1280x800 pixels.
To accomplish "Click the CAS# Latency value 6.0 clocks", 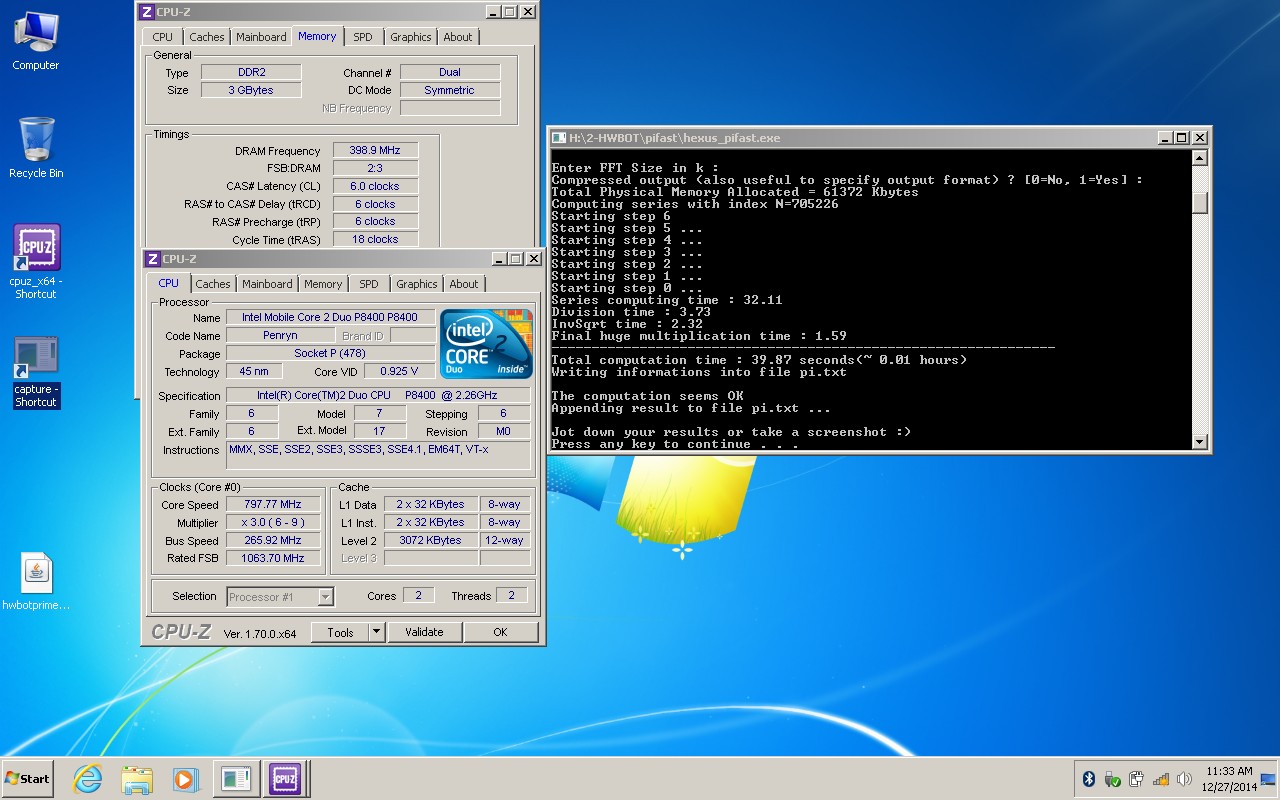I will coord(375,187).
